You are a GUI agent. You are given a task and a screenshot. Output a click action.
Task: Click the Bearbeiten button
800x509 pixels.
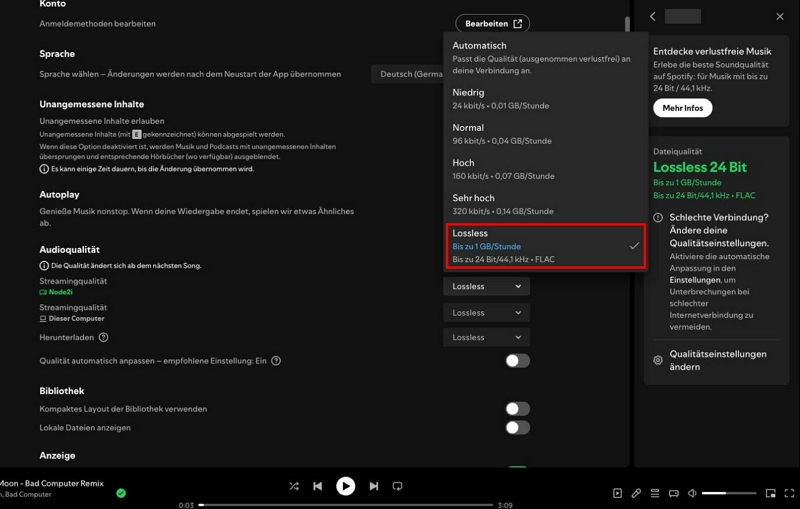point(493,23)
